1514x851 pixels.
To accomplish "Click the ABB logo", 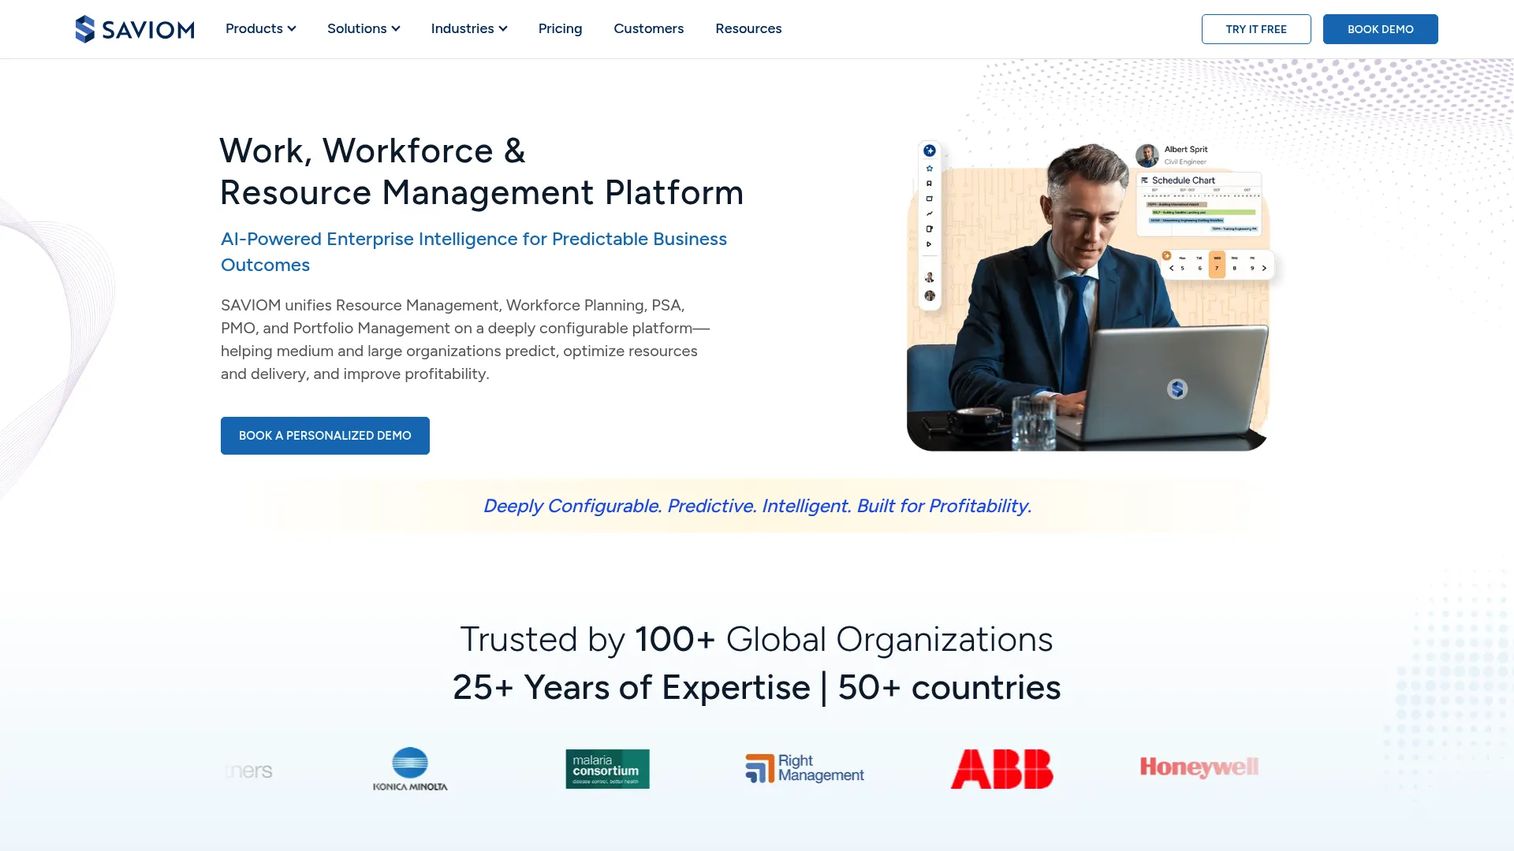I will pyautogui.click(x=1001, y=769).
